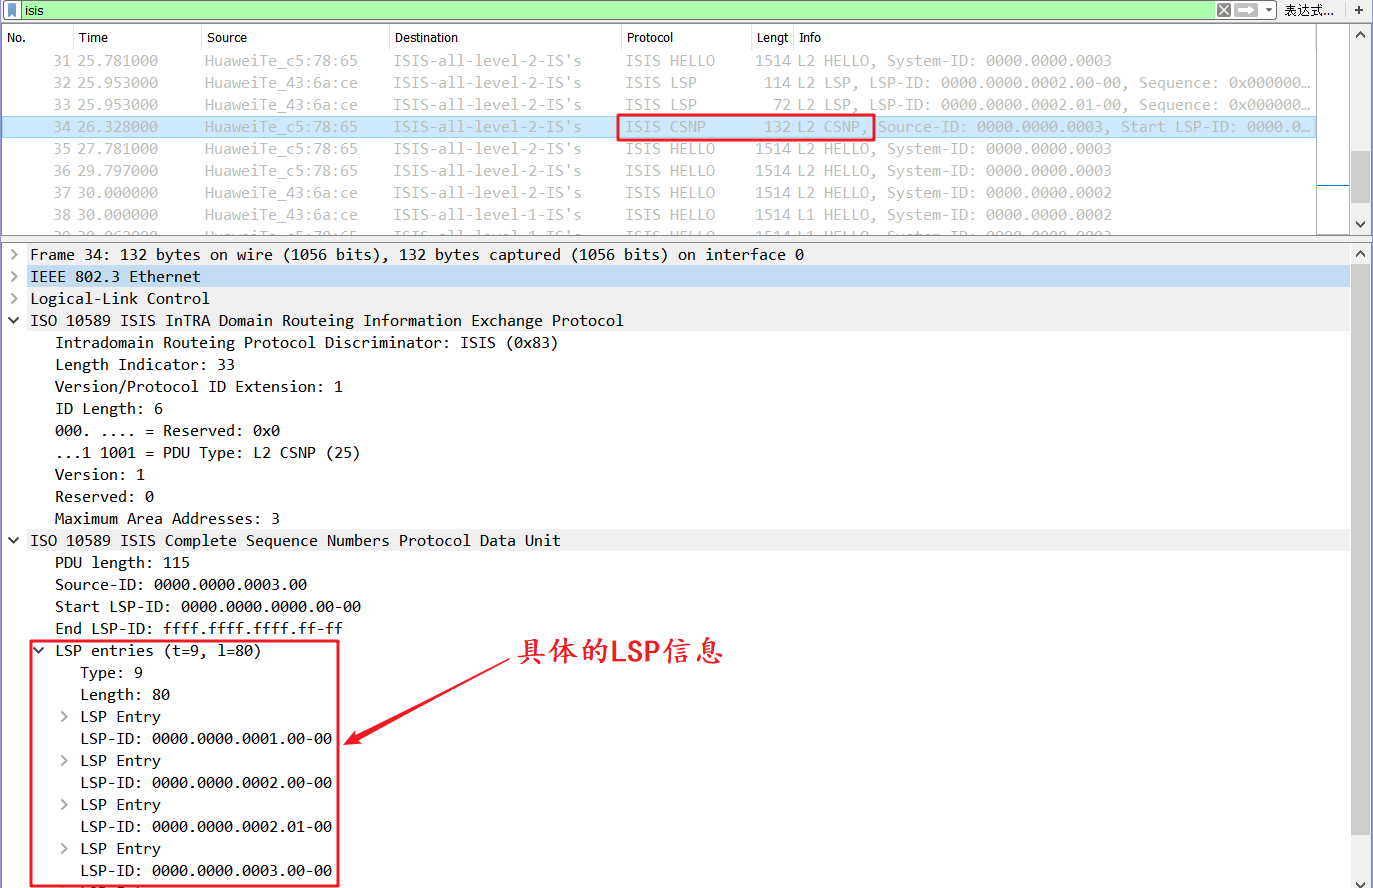1373x888 pixels.
Task: Select packet 31 ISIS HELLO row
Action: 659,61
